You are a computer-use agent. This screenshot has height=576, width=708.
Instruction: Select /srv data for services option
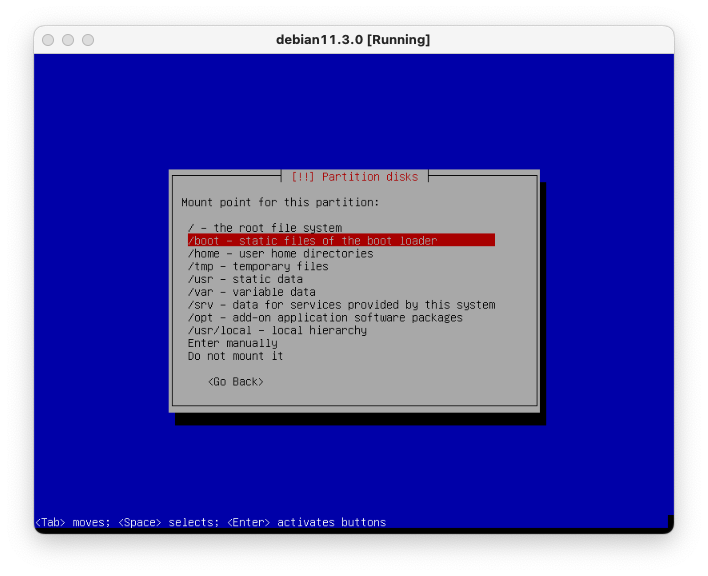coord(341,305)
